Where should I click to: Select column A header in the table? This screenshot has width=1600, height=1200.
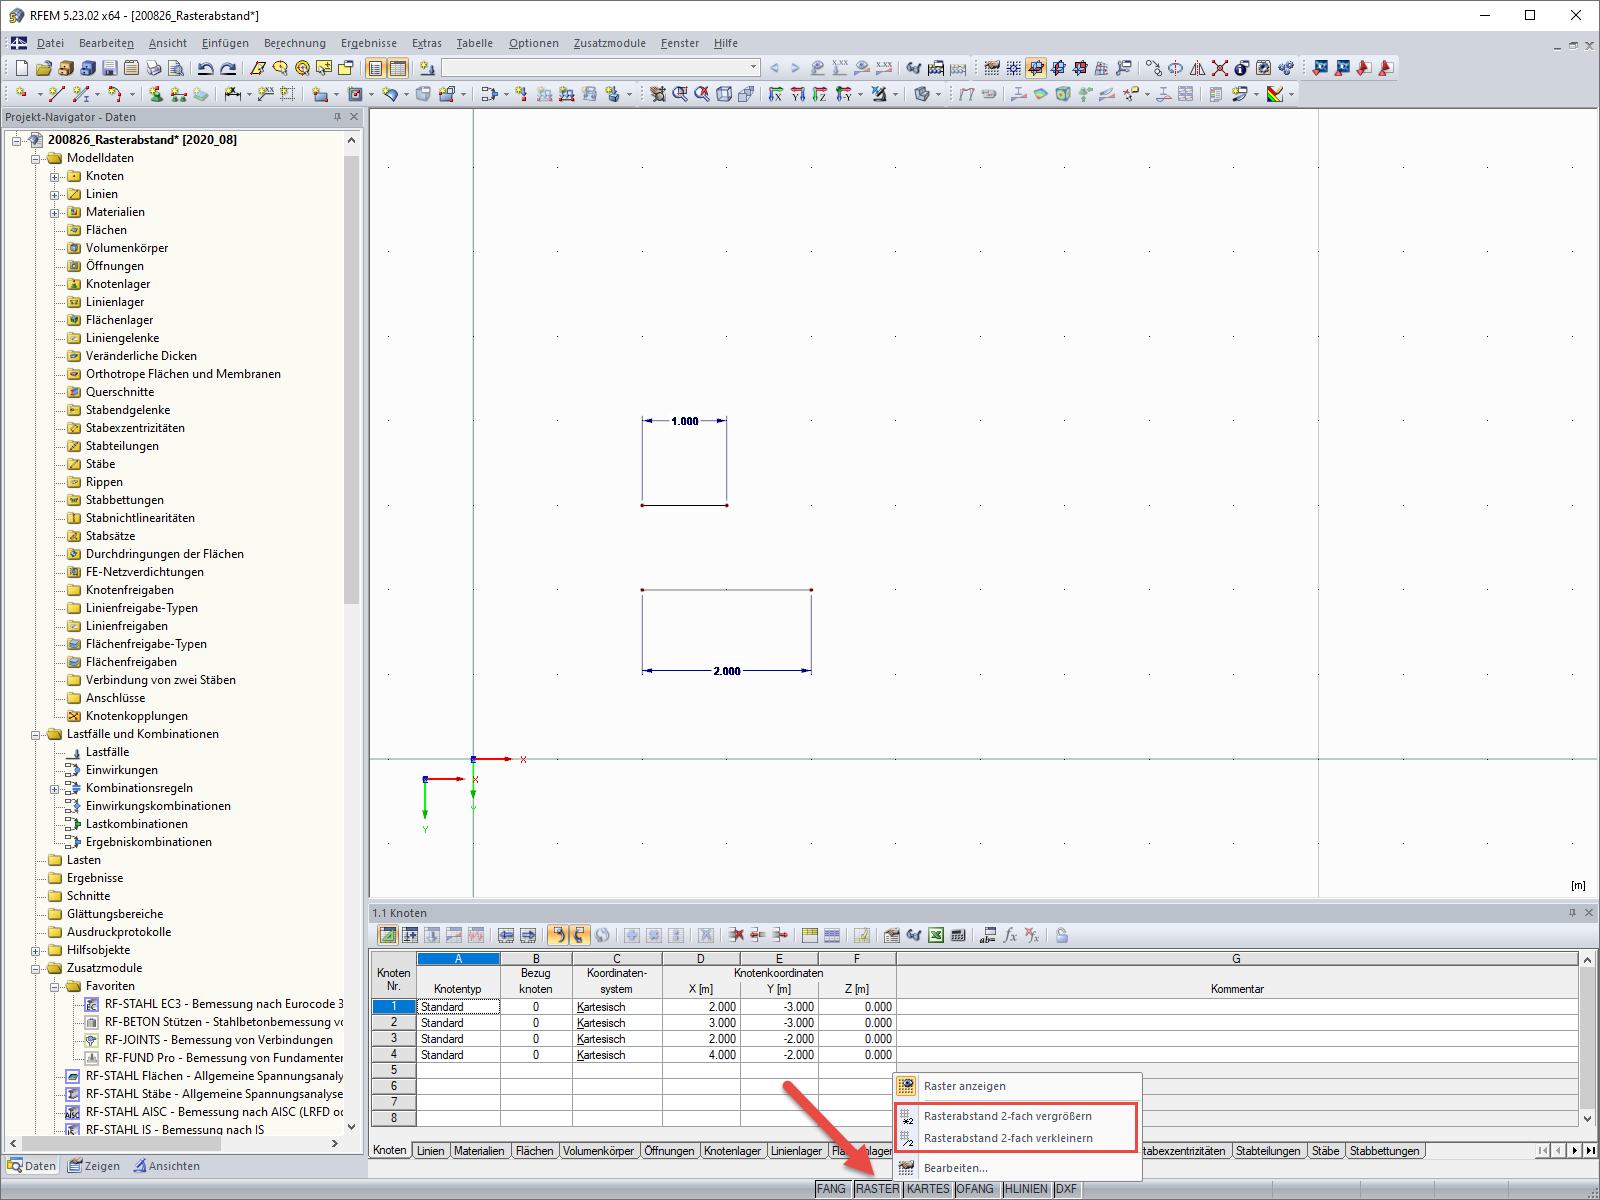point(458,959)
